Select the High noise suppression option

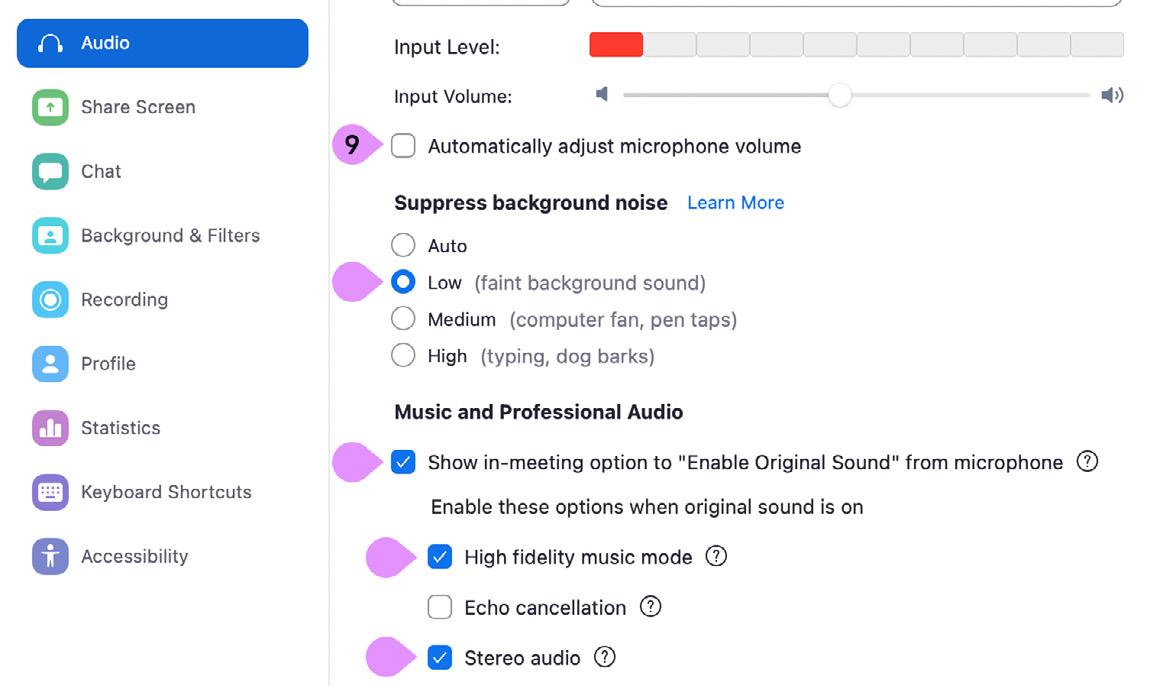tap(404, 355)
